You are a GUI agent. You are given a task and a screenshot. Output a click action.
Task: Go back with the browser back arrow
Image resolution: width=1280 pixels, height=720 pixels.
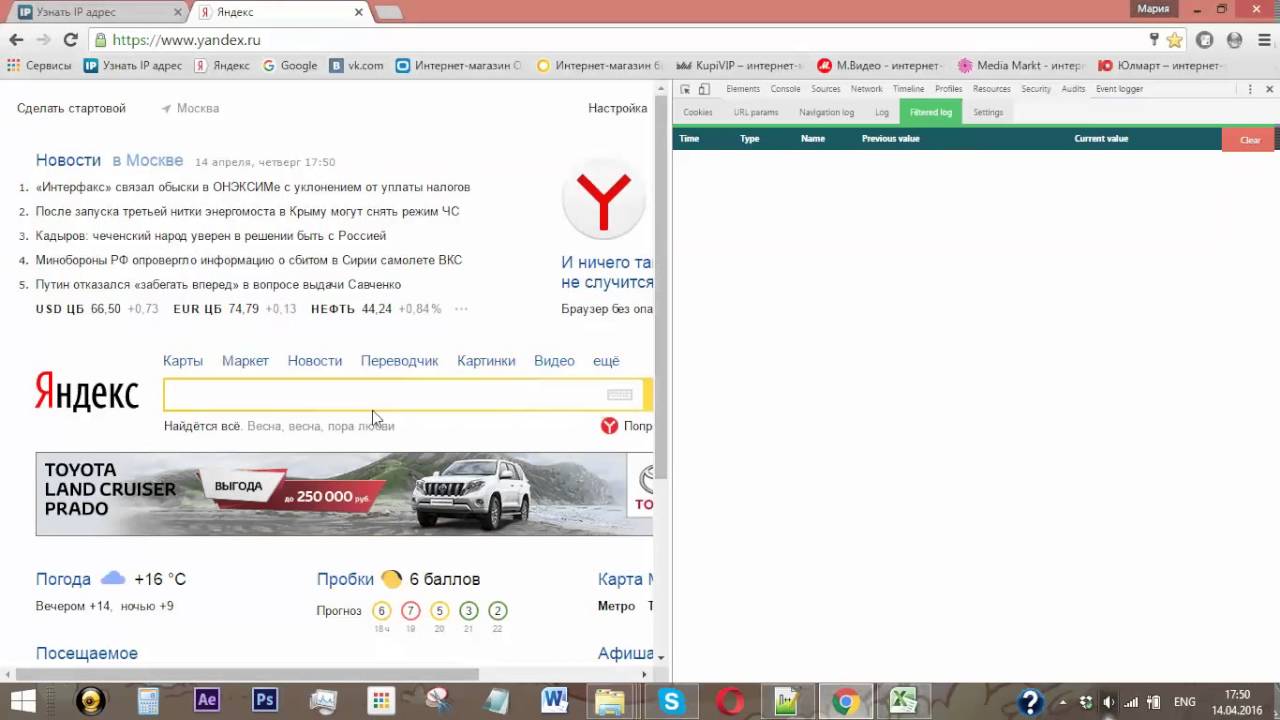(x=16, y=40)
